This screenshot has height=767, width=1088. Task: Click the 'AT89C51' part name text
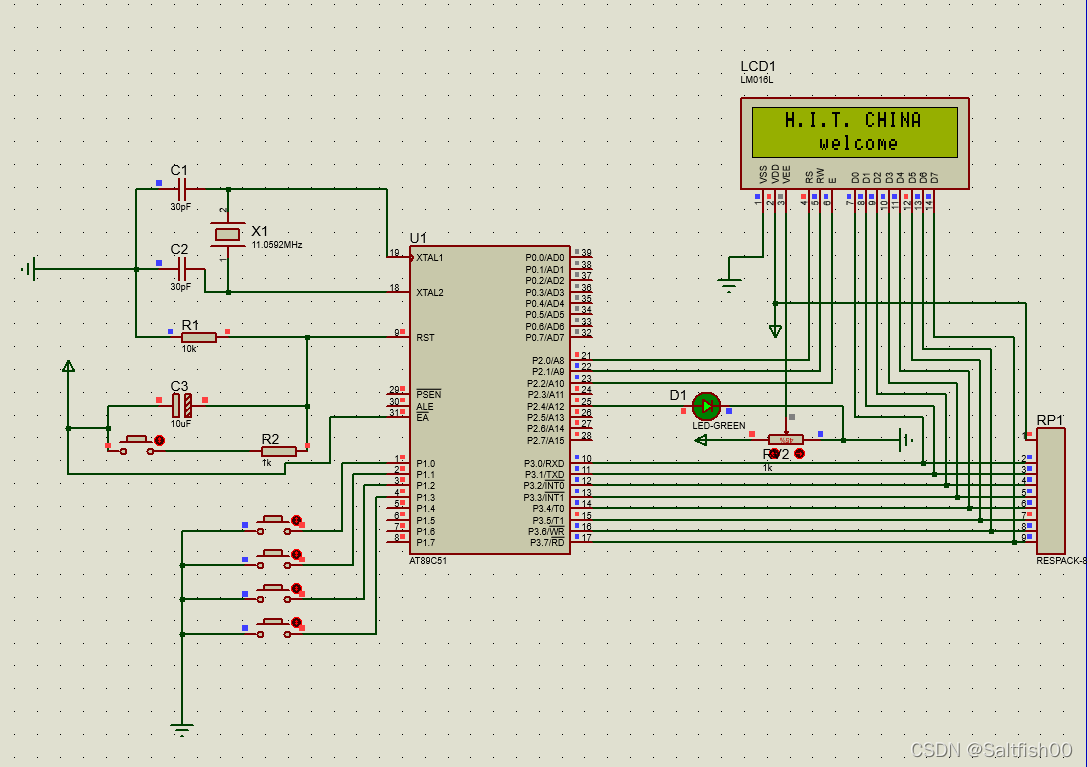point(428,561)
